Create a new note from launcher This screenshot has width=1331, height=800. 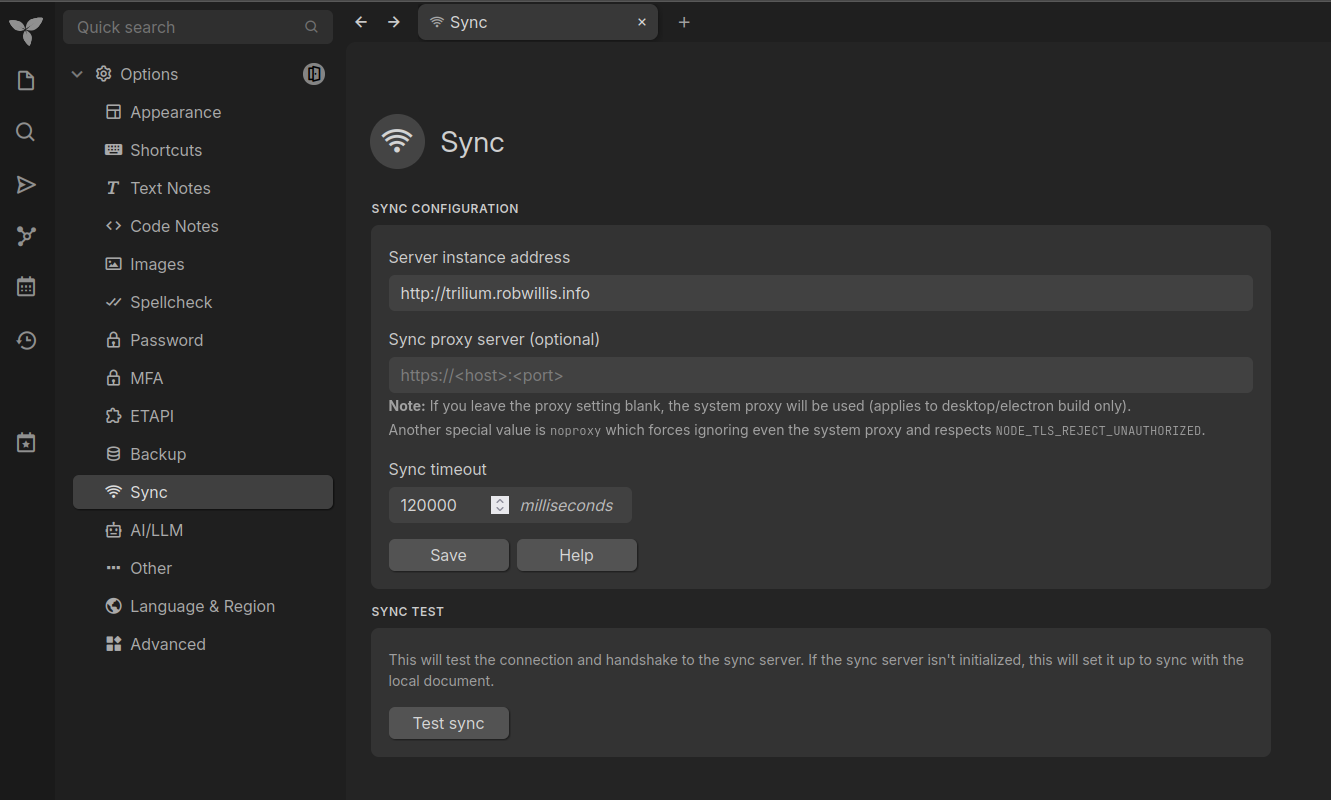[x=26, y=81]
